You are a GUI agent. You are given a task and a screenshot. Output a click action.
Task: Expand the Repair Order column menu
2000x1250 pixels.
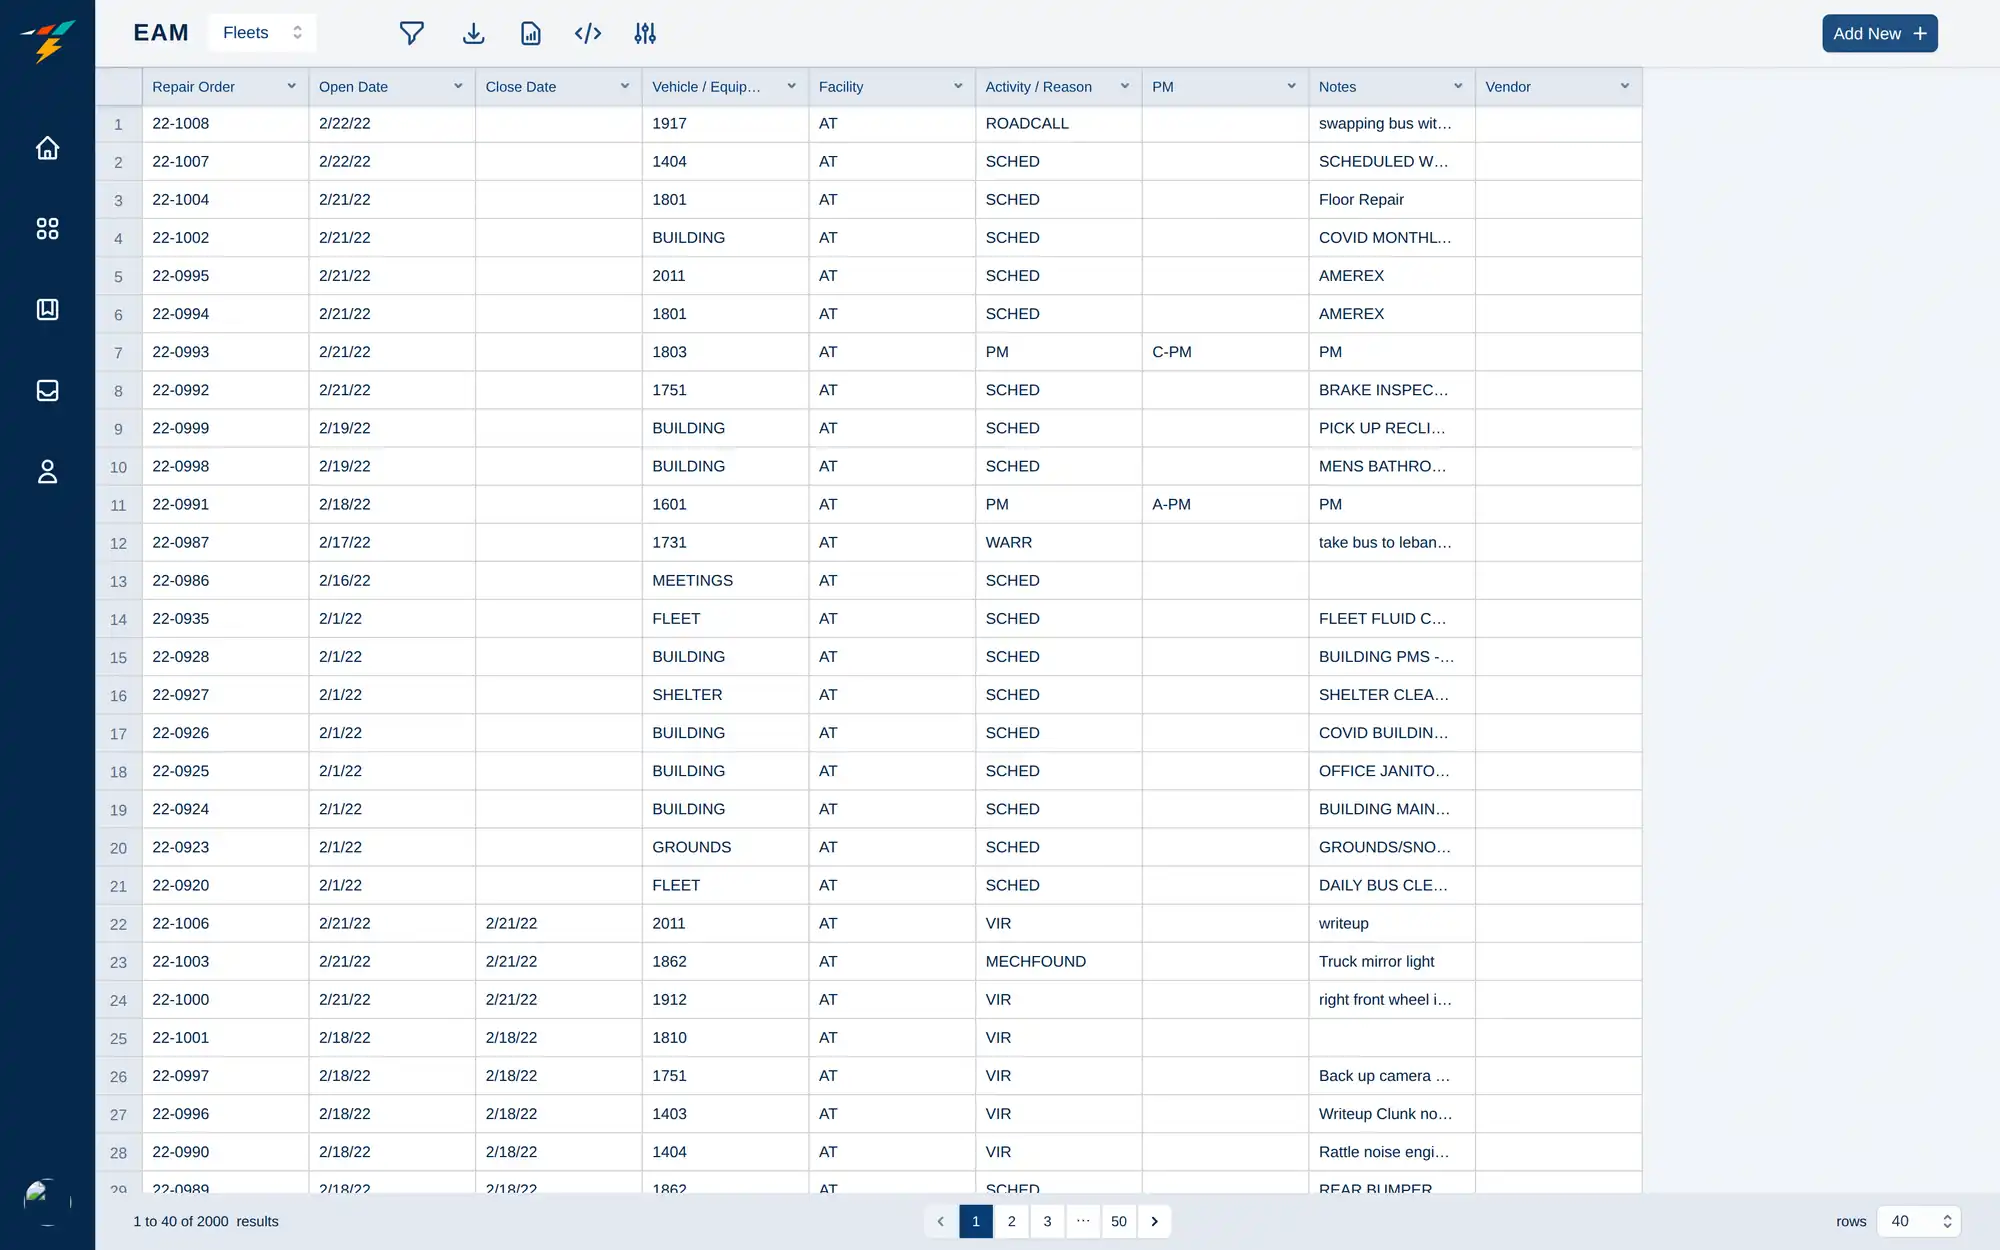pyautogui.click(x=291, y=86)
